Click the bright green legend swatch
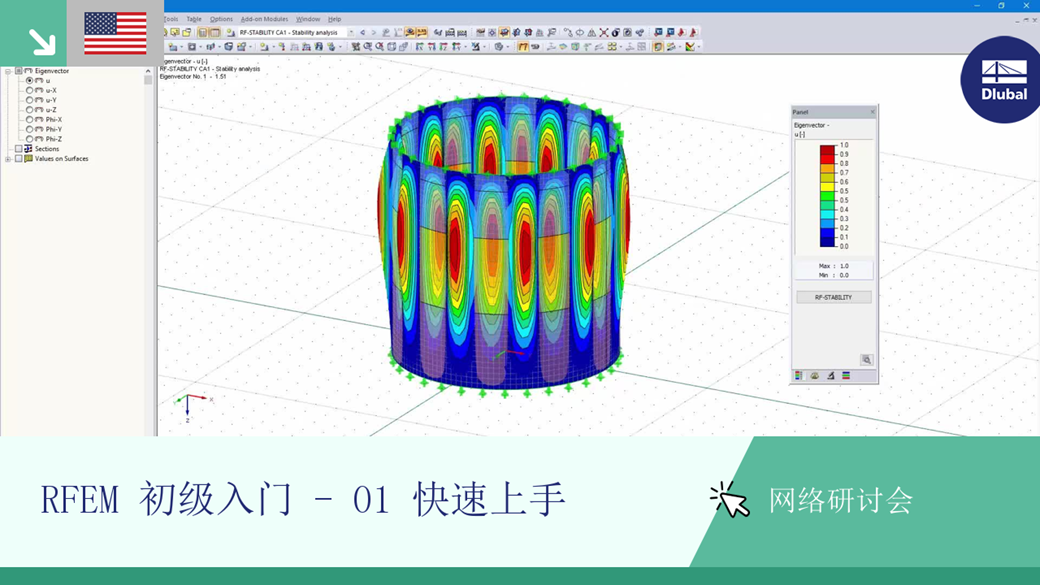This screenshot has width=1040, height=585. (828, 196)
